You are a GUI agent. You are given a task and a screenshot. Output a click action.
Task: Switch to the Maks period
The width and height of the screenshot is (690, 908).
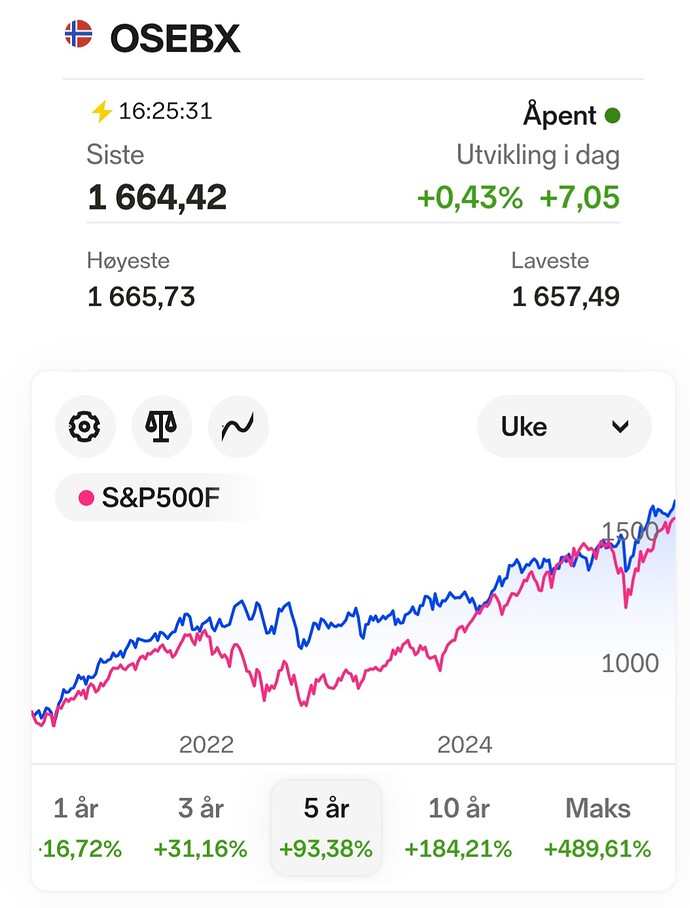[597, 827]
